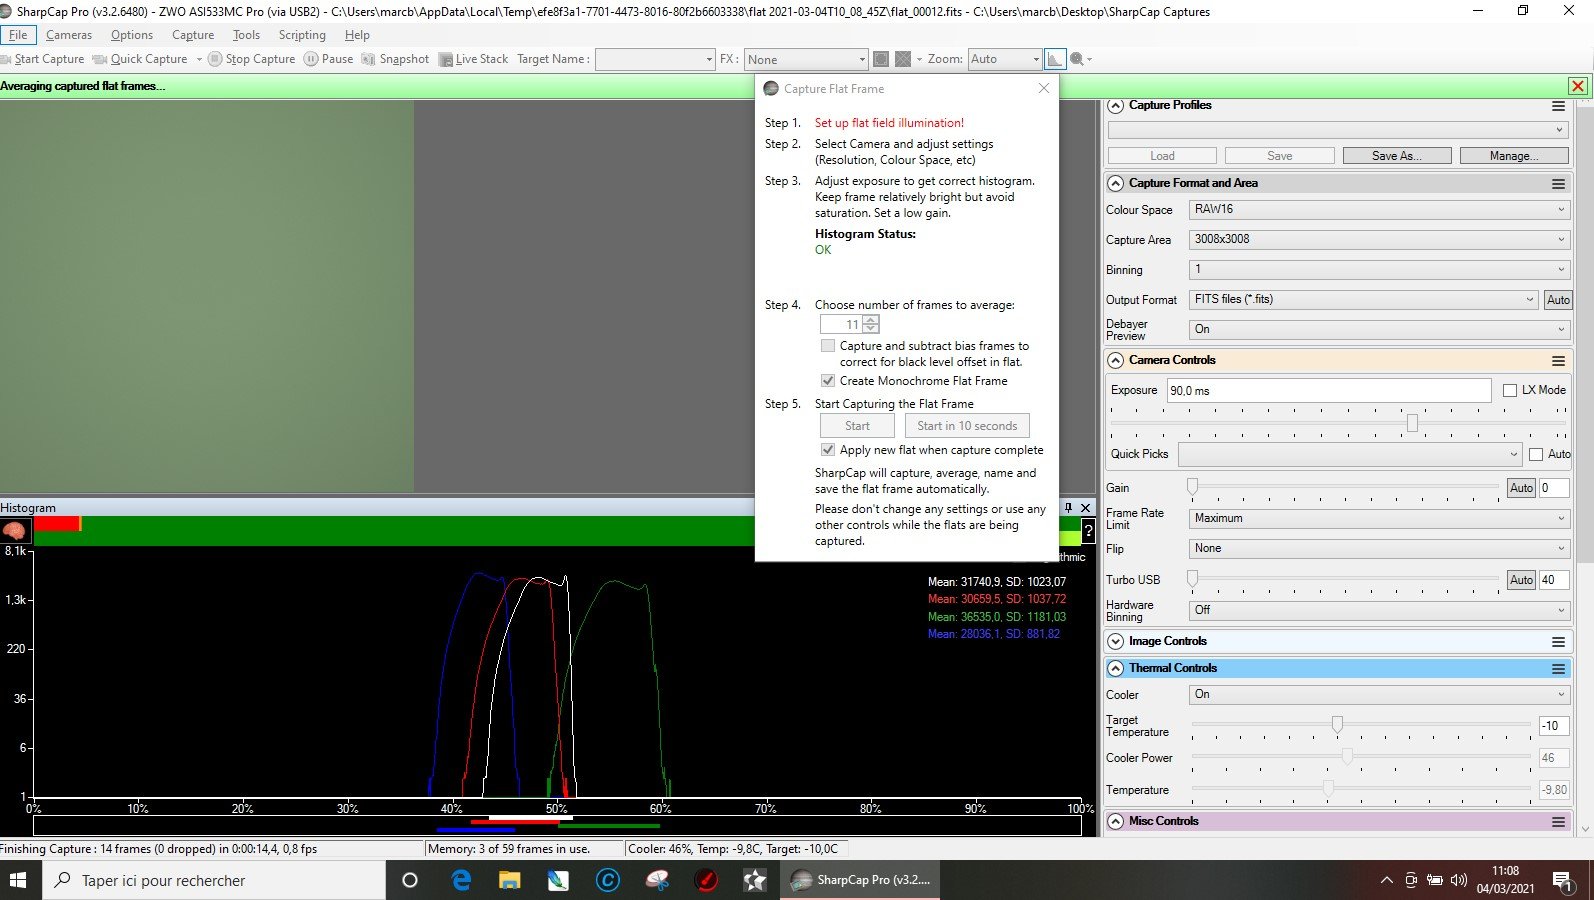The width and height of the screenshot is (1594, 900).
Task: Open Camera Controls panel menu icon
Action: 1558,361
